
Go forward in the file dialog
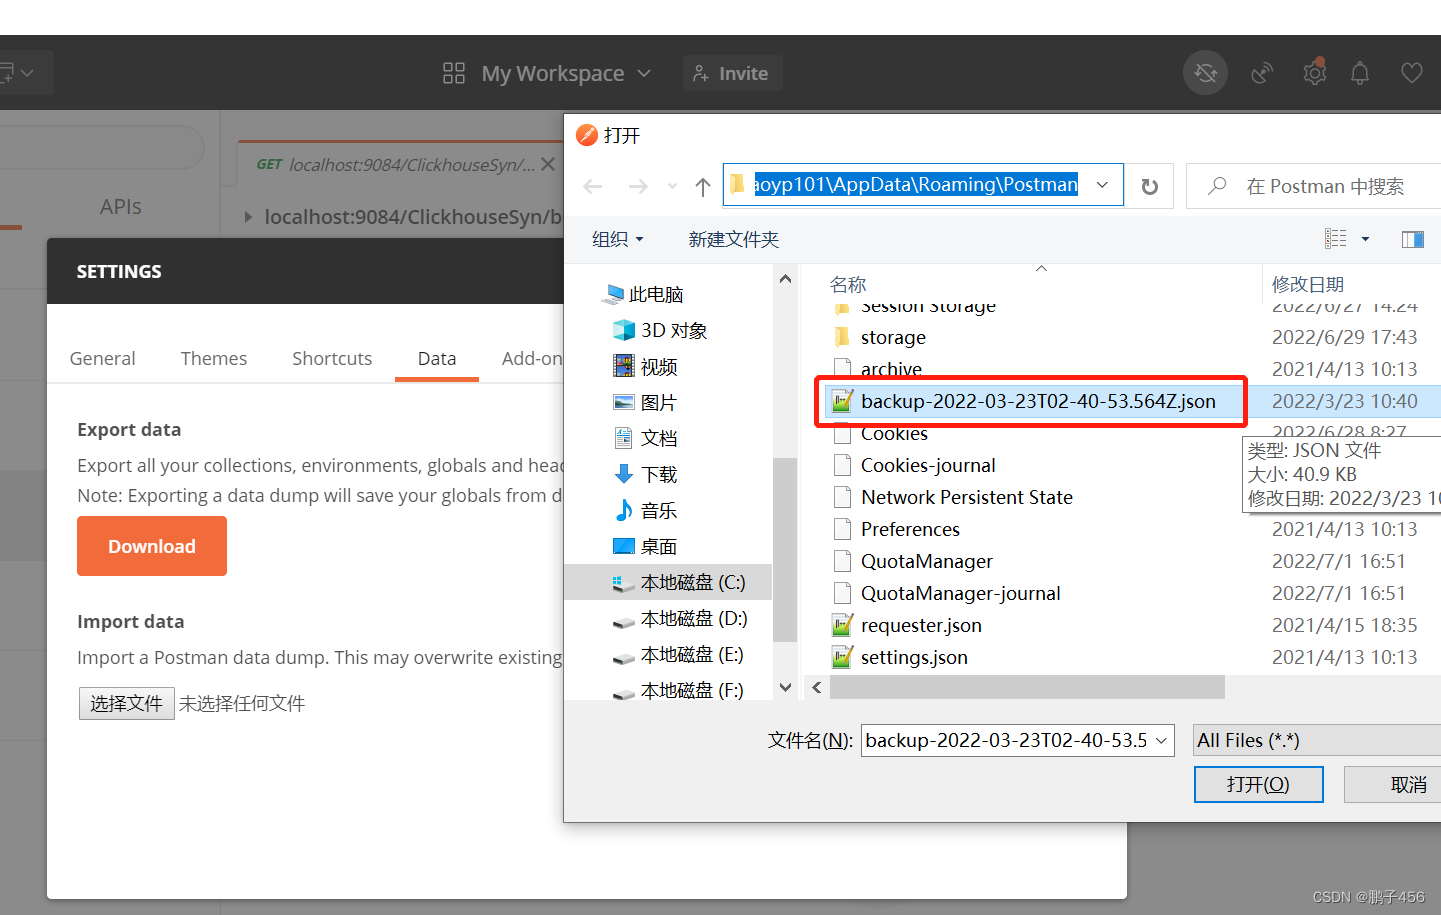click(638, 186)
